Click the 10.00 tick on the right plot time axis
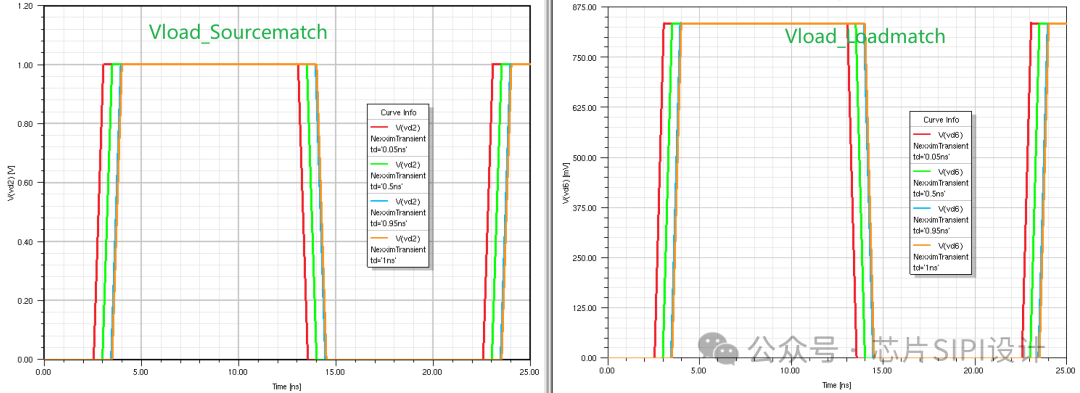The image size is (1080, 393). point(789,370)
